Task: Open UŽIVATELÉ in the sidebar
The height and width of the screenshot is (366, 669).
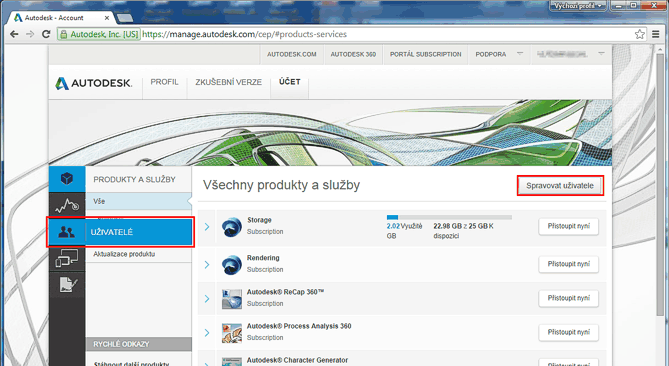Action: [121, 232]
